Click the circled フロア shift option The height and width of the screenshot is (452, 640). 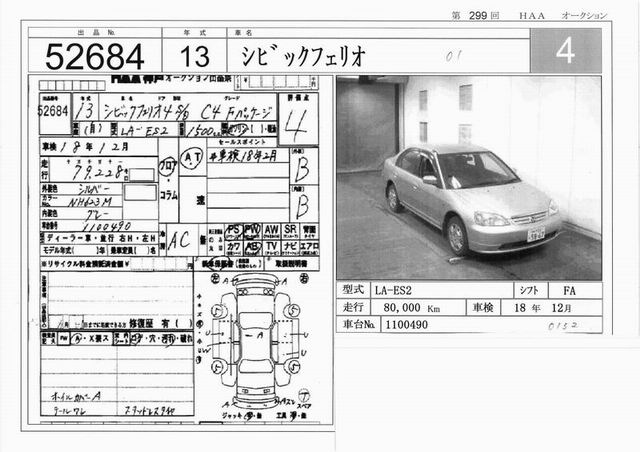coord(168,166)
